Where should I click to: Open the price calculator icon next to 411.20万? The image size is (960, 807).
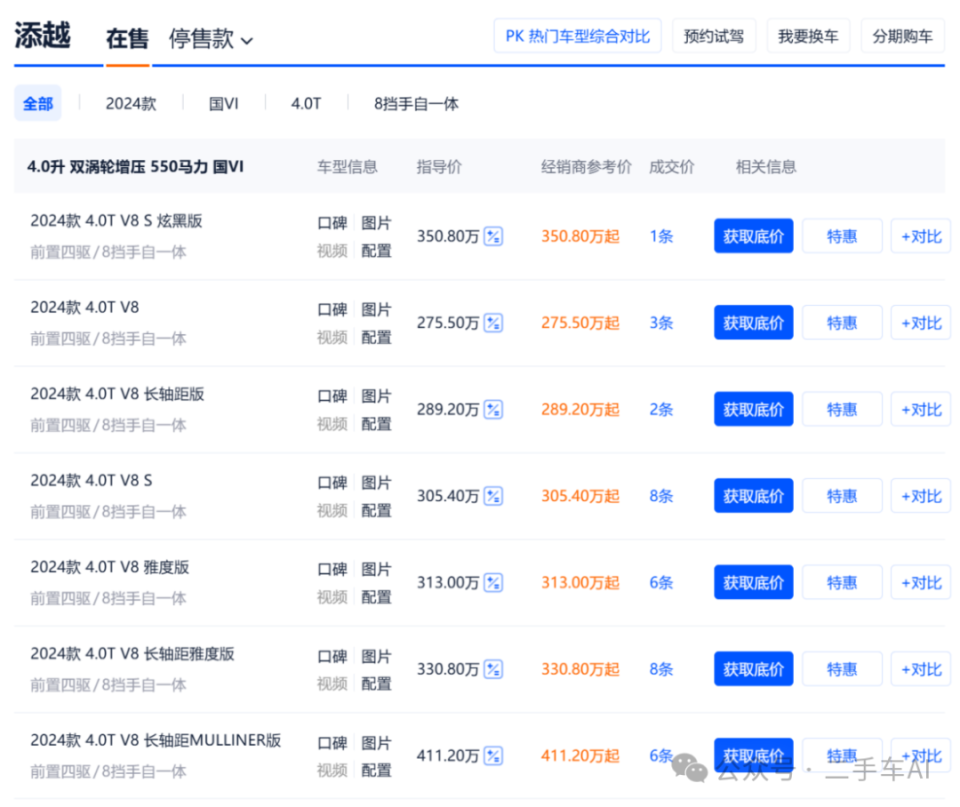click(493, 756)
